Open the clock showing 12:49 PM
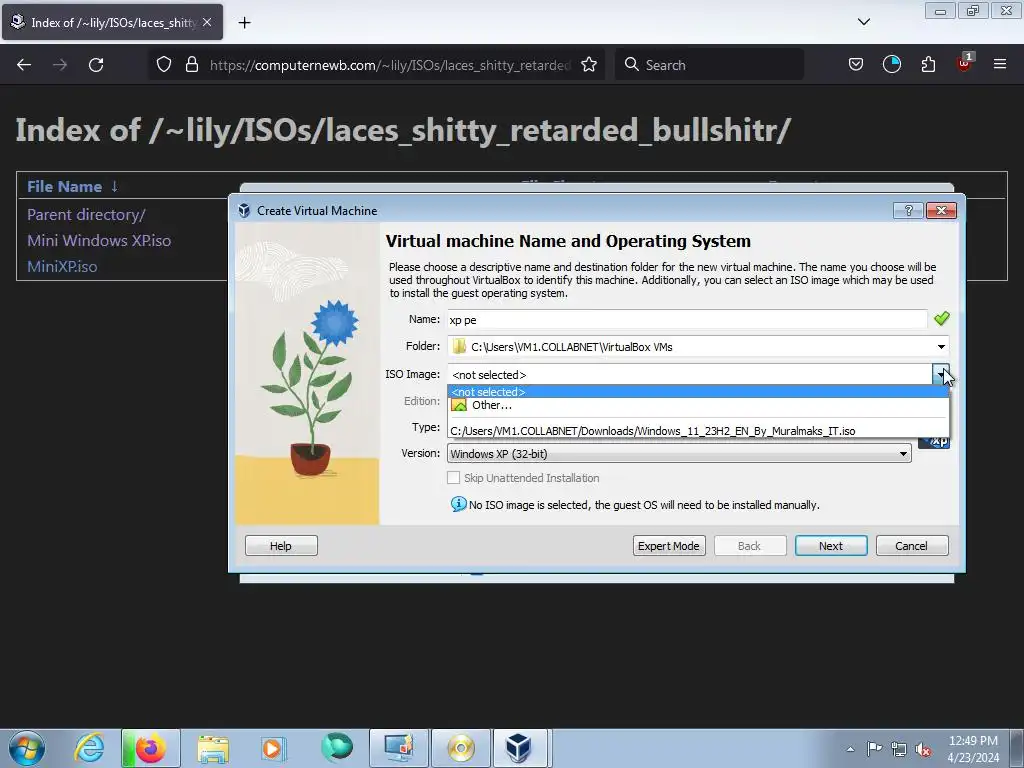 pos(973,749)
